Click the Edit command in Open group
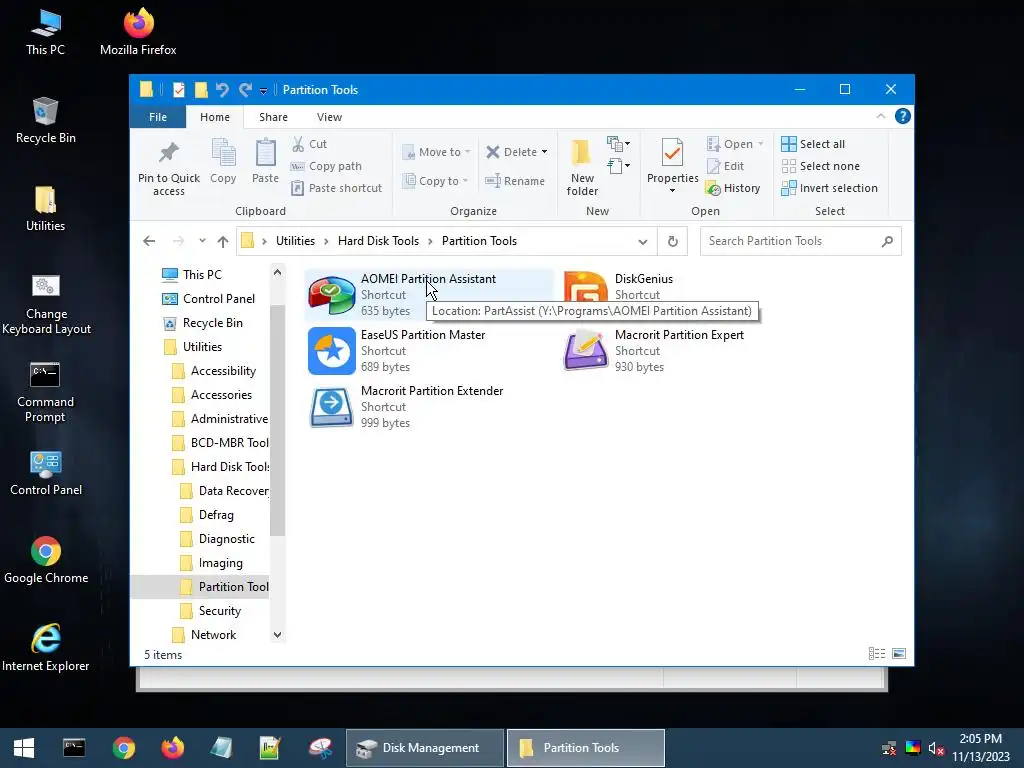This screenshot has height=768, width=1024. point(726,166)
